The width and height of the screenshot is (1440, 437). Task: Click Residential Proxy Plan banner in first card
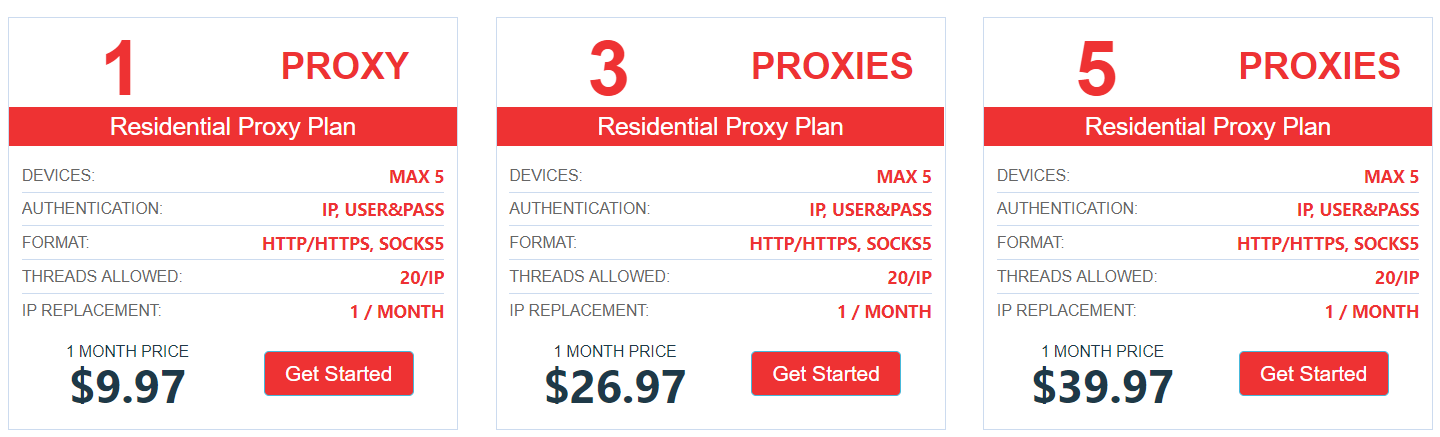[x=233, y=127]
